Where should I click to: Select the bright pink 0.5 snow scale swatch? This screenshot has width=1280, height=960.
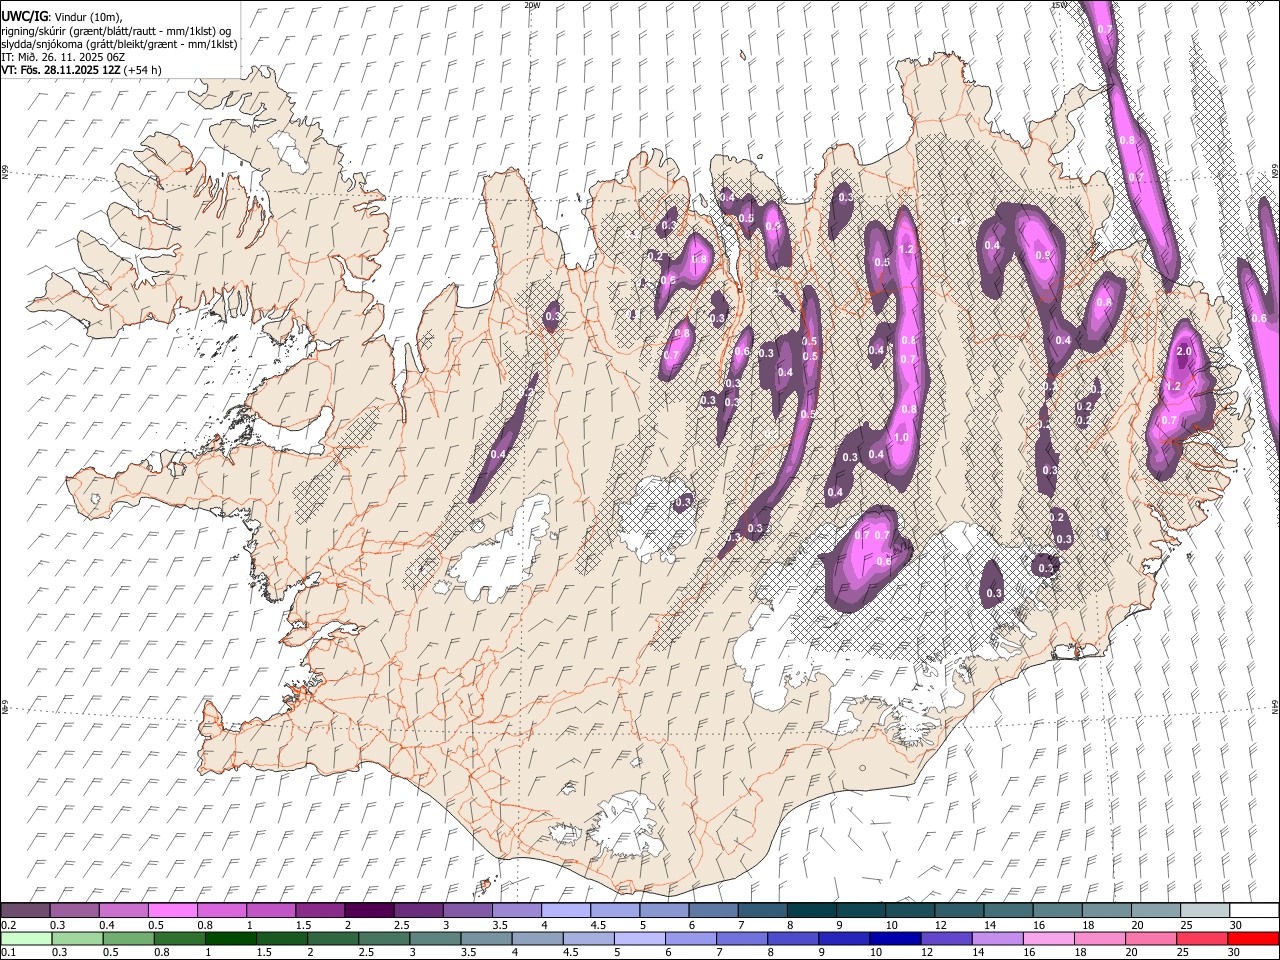[172, 910]
